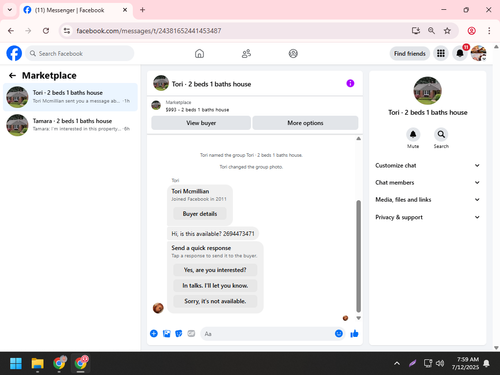Open the Groups icon in top navigation
The image size is (500, 375).
293,53
